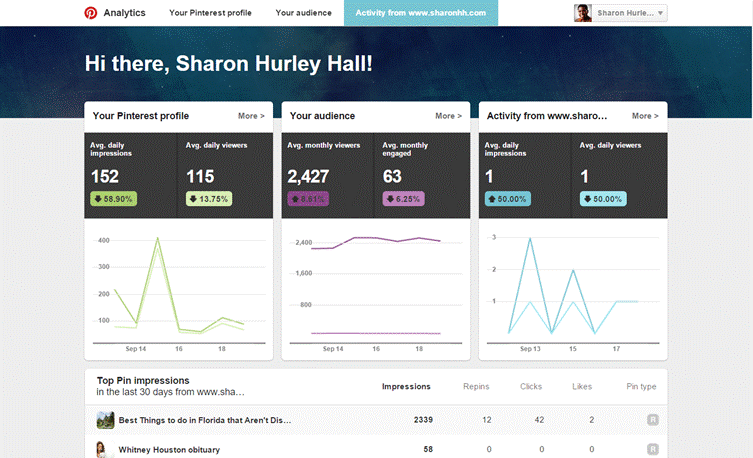Click the purple monthly viewers change badge
Image resolution: width=753 pixels, height=458 pixels.
(x=308, y=199)
